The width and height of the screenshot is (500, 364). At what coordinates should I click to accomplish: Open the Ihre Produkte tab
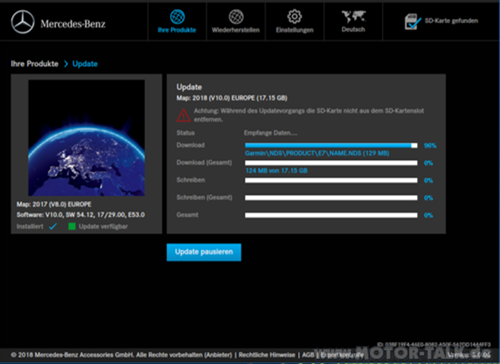tap(177, 22)
